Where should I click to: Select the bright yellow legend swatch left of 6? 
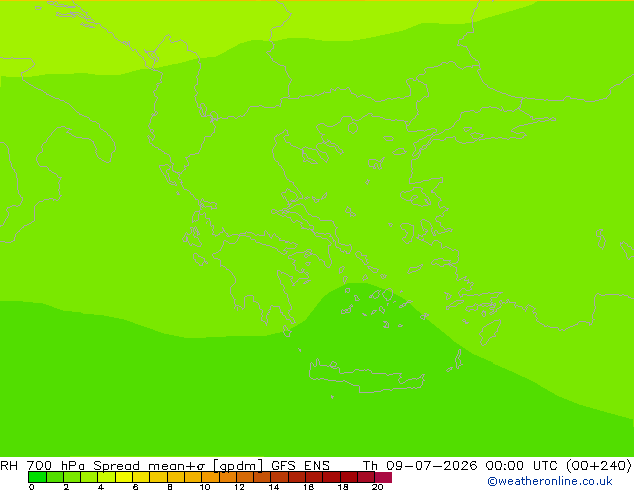pyautogui.click(x=124, y=477)
